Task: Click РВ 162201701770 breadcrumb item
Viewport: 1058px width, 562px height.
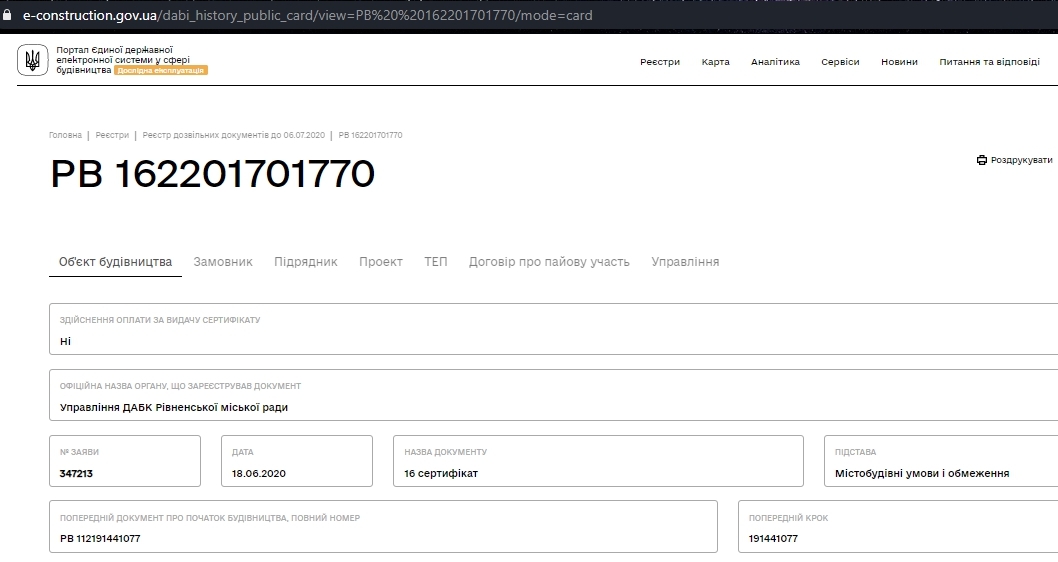Action: click(370, 135)
